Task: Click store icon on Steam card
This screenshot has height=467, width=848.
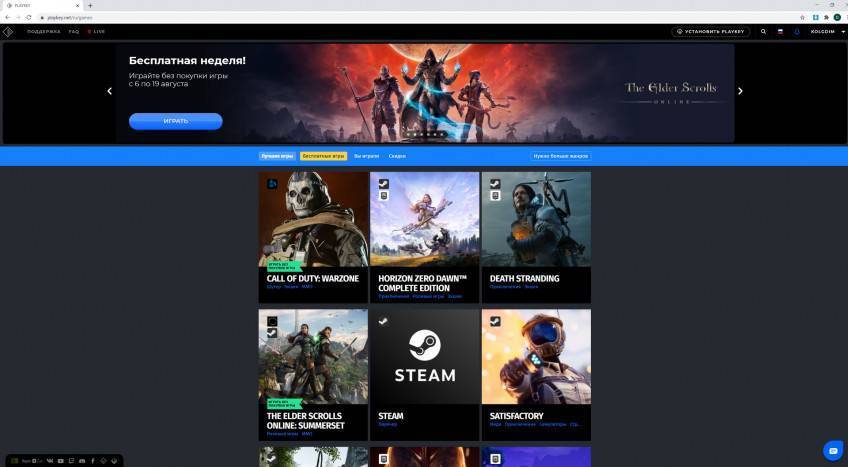Action: tap(383, 322)
